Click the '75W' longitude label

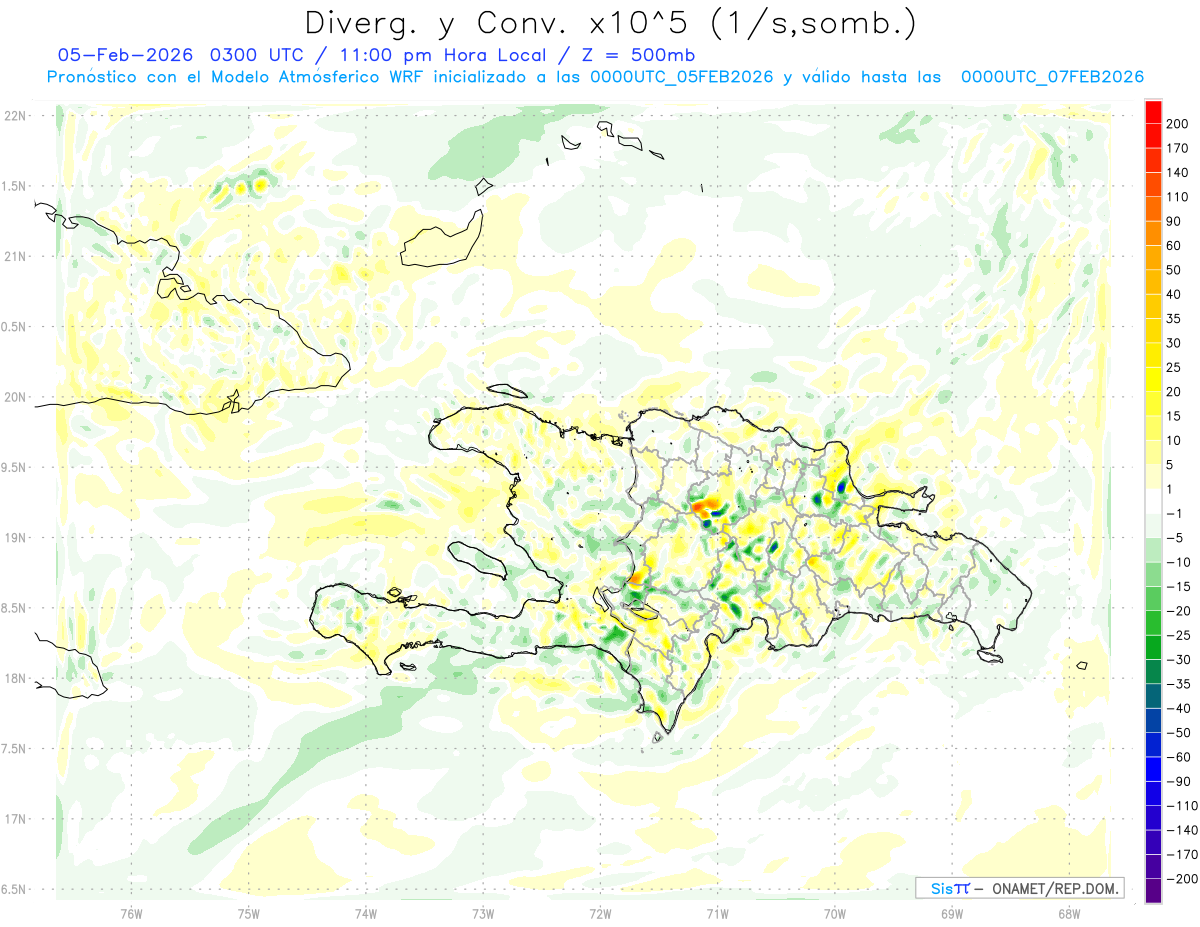(x=248, y=913)
